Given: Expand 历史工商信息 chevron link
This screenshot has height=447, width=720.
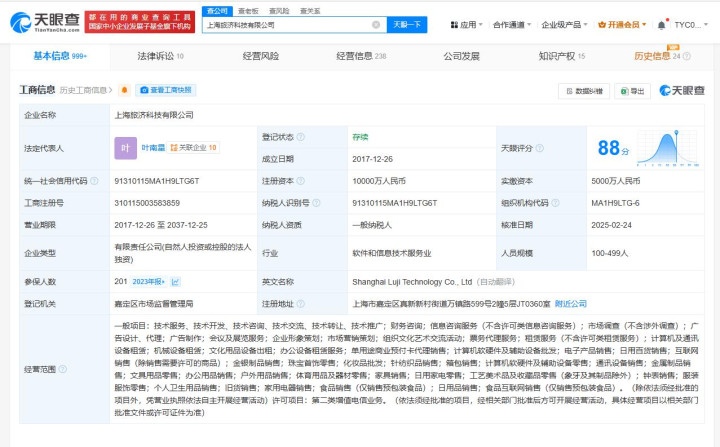Looking at the screenshot, I should (86, 90).
